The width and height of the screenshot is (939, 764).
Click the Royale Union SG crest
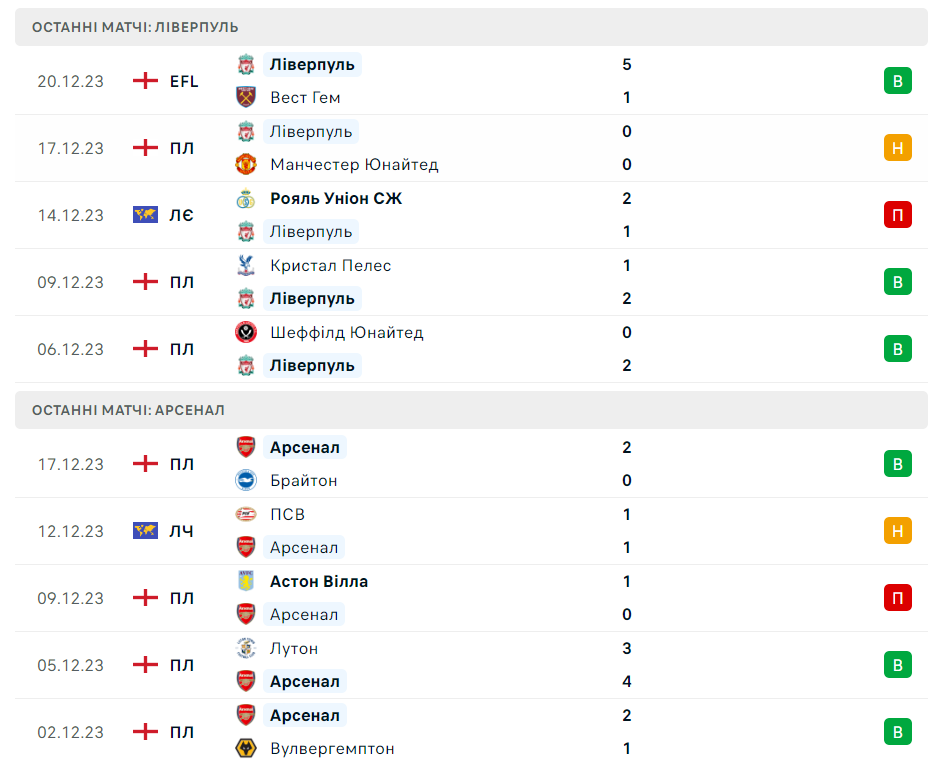point(246,198)
